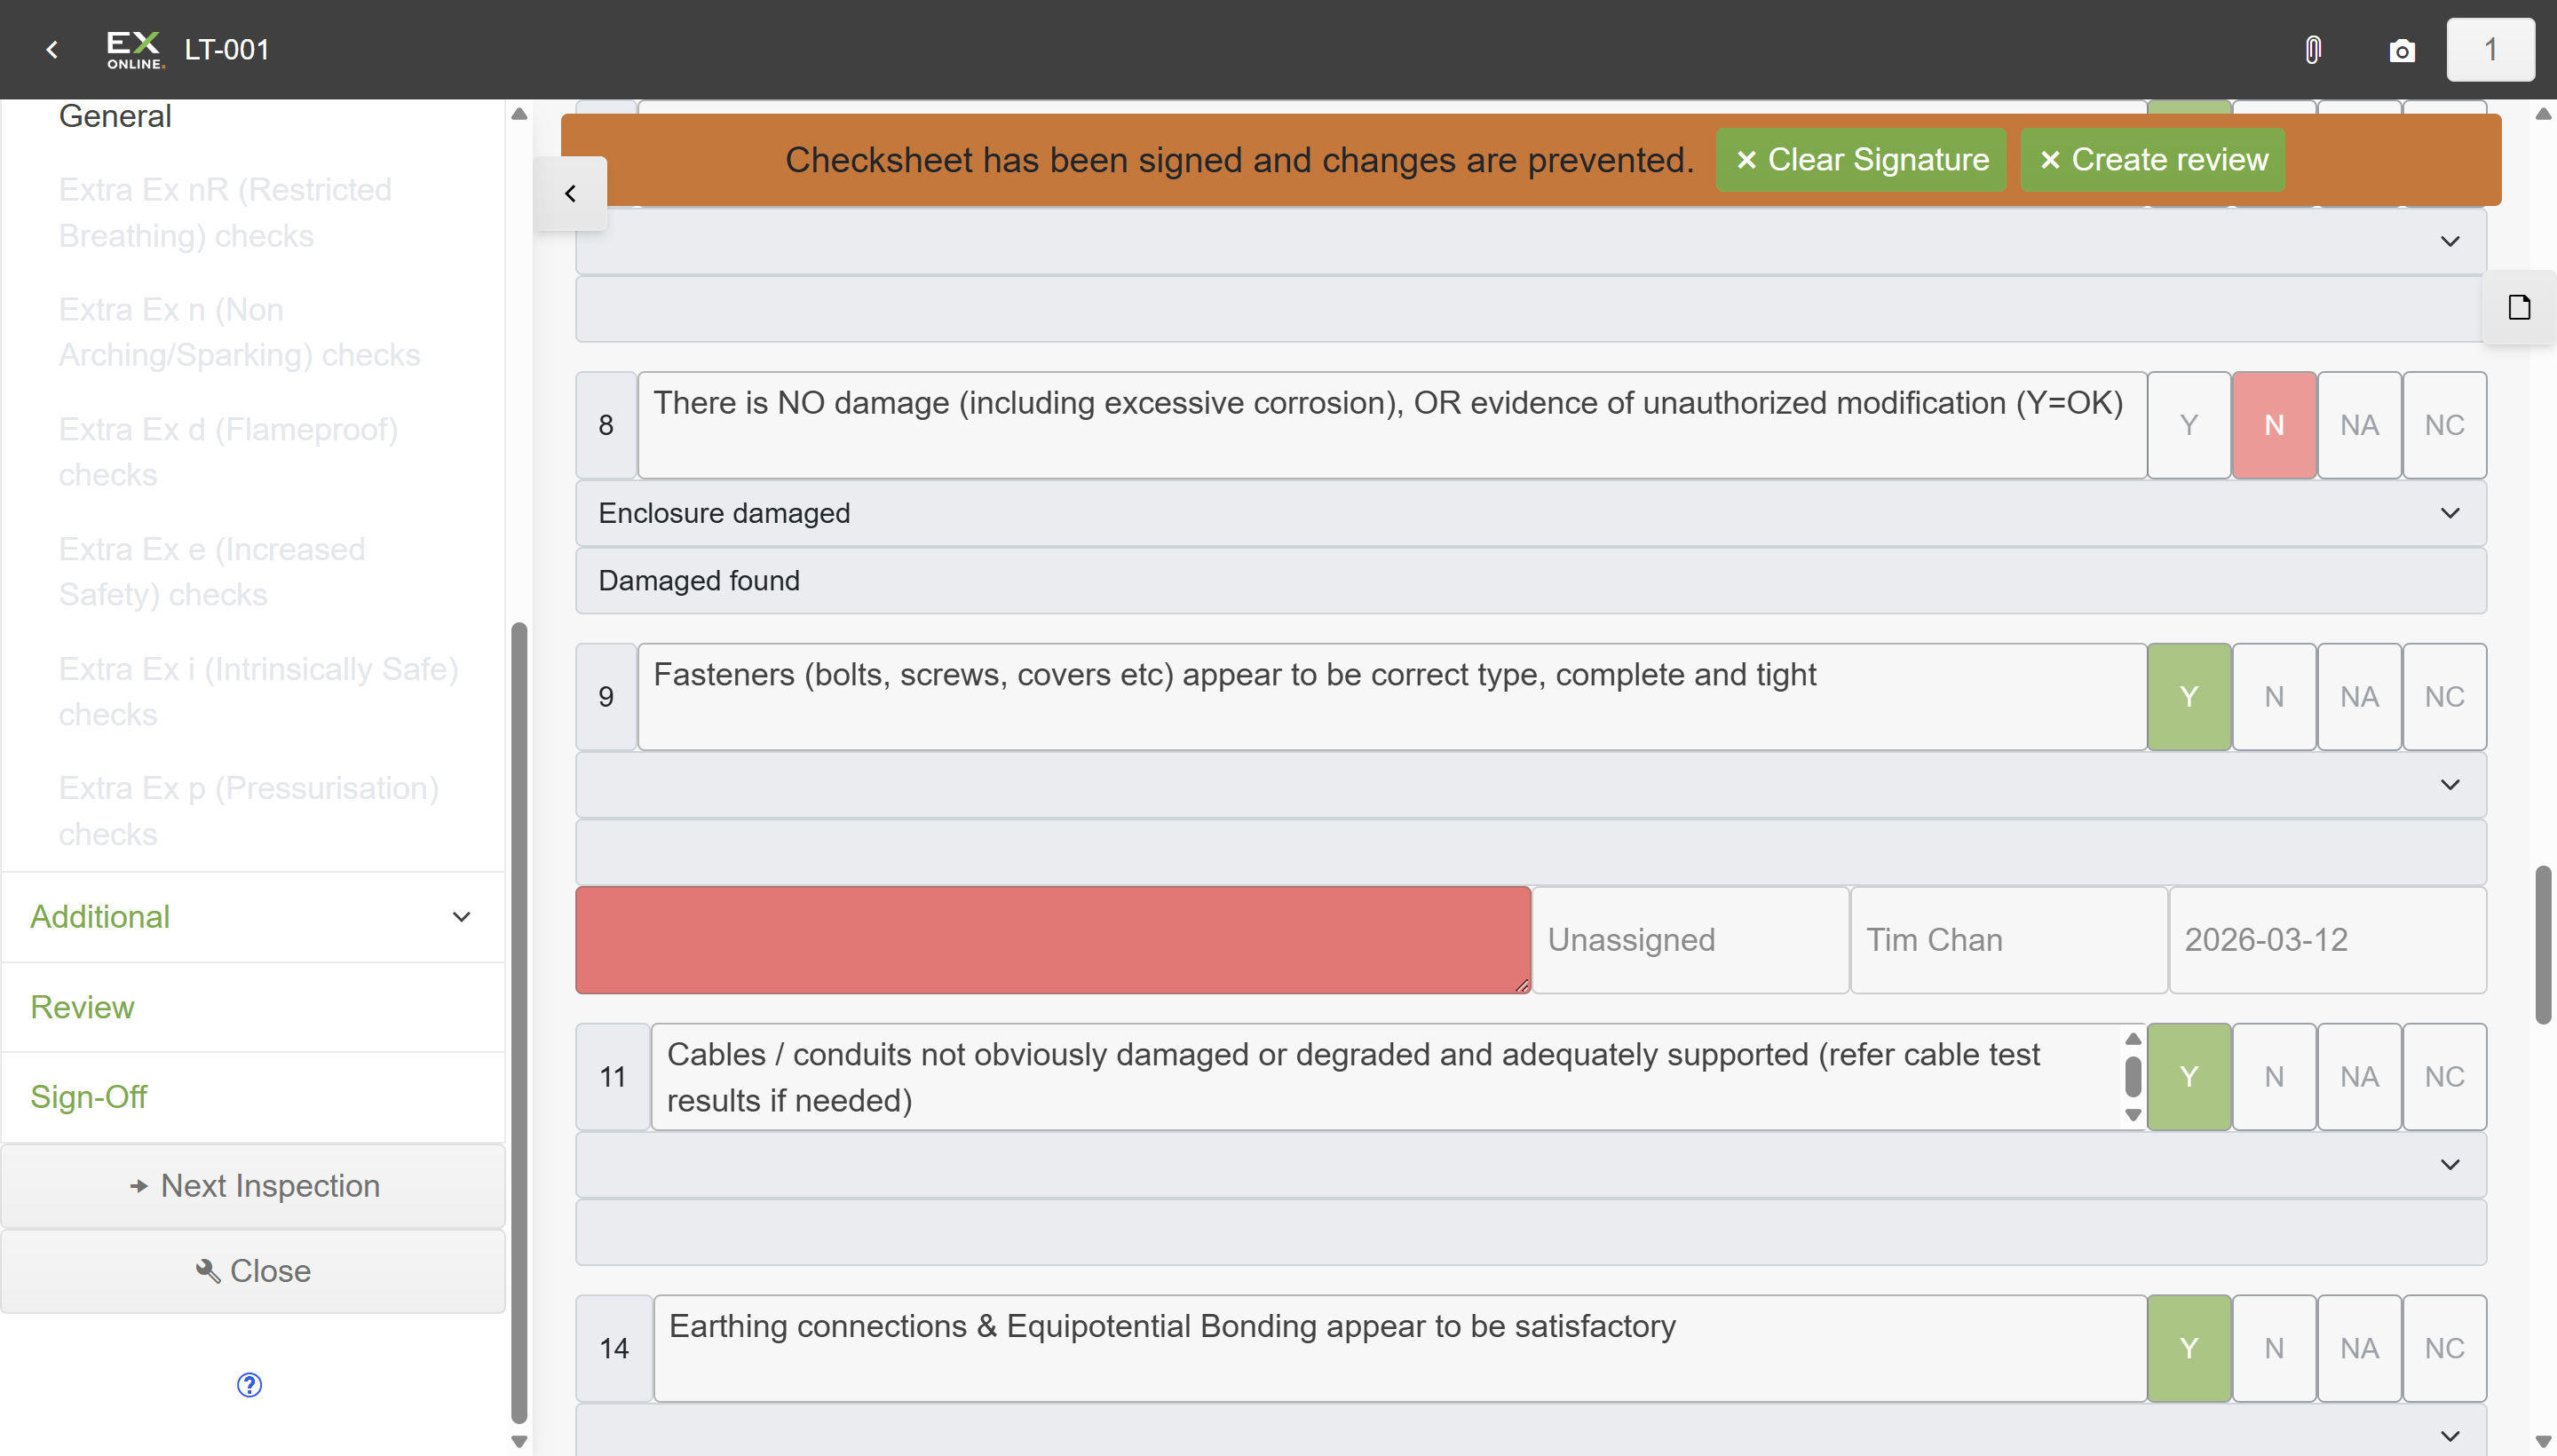This screenshot has height=1456, width=2557.
Task: Mark item 11 cables as NC
Action: tap(2444, 1077)
